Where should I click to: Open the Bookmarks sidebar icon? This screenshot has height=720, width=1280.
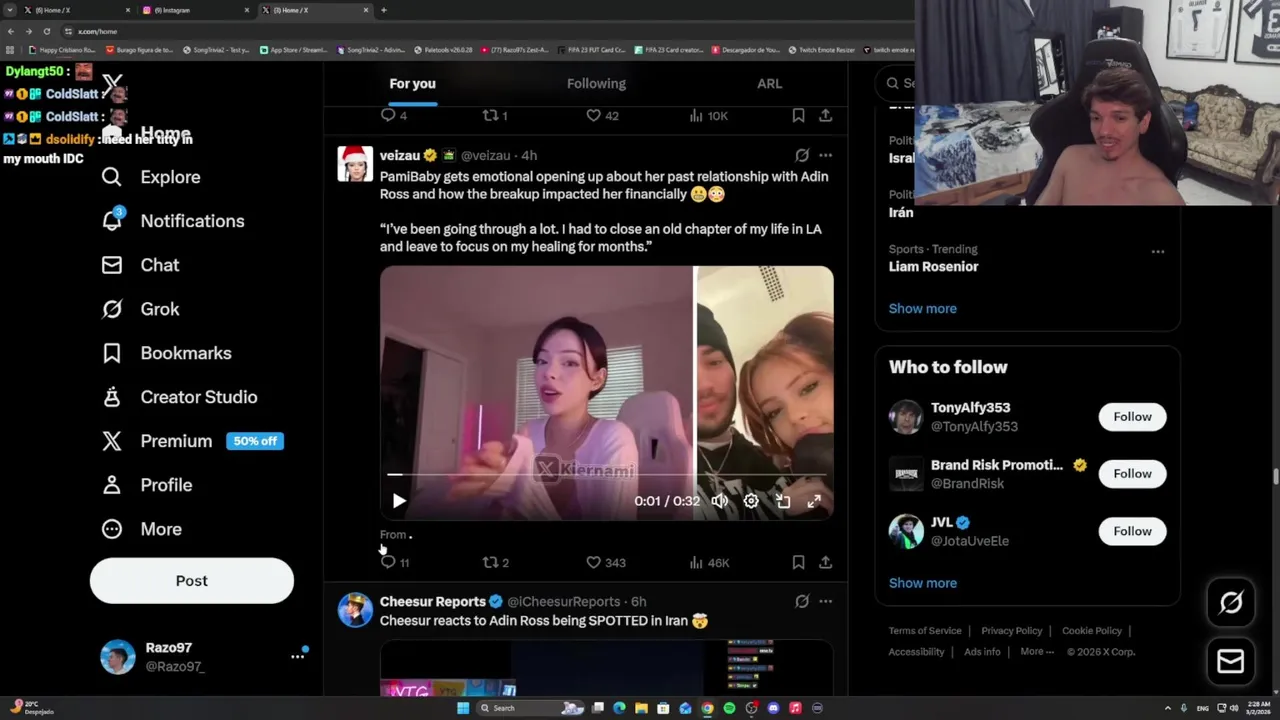112,353
